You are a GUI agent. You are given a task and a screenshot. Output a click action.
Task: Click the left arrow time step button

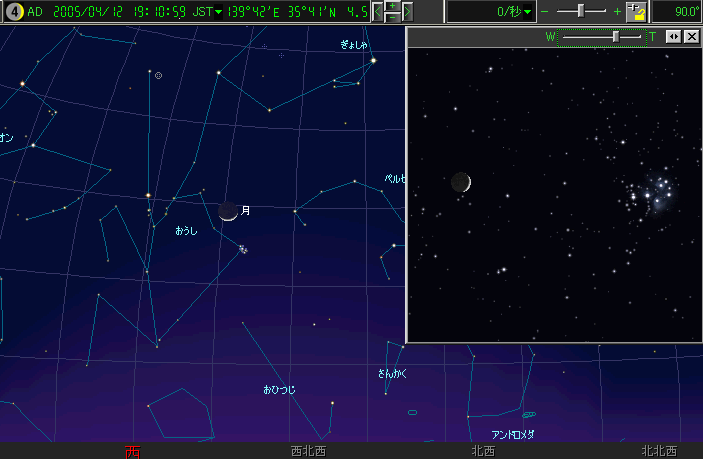click(x=378, y=12)
